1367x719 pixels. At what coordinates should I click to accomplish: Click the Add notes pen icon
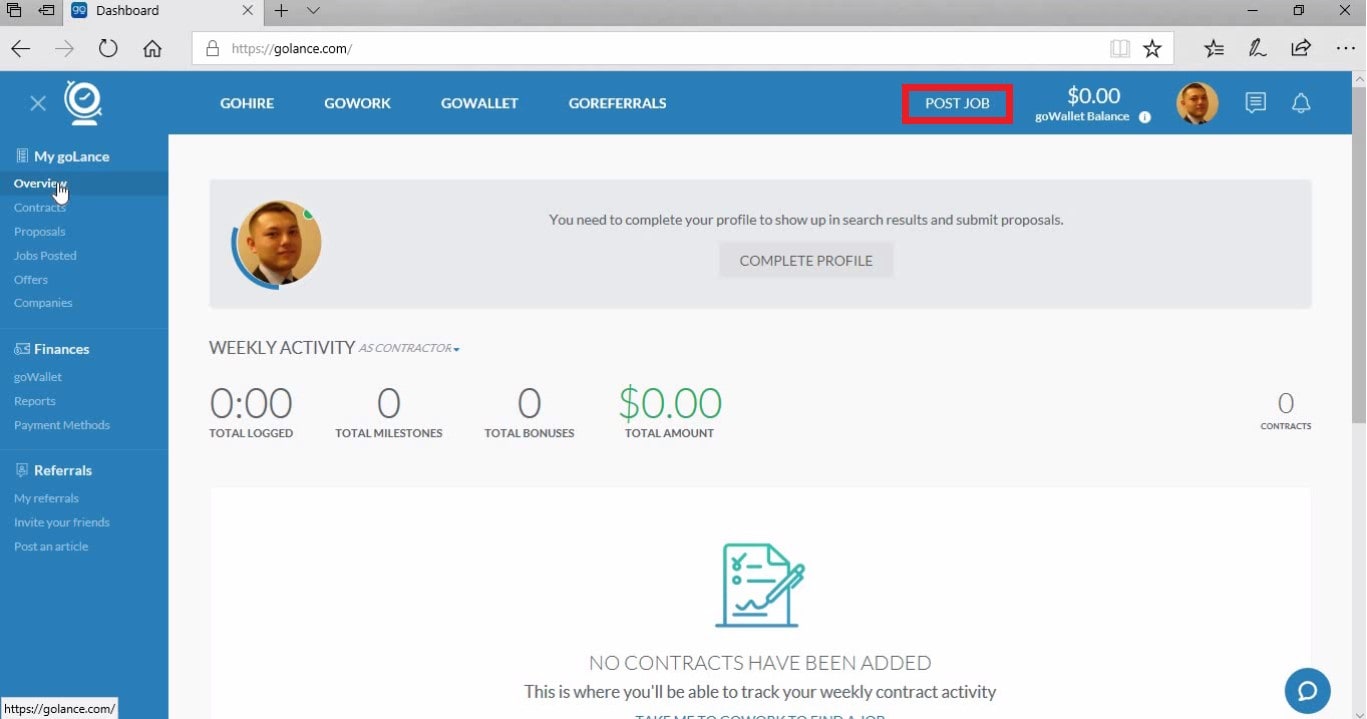click(1257, 48)
